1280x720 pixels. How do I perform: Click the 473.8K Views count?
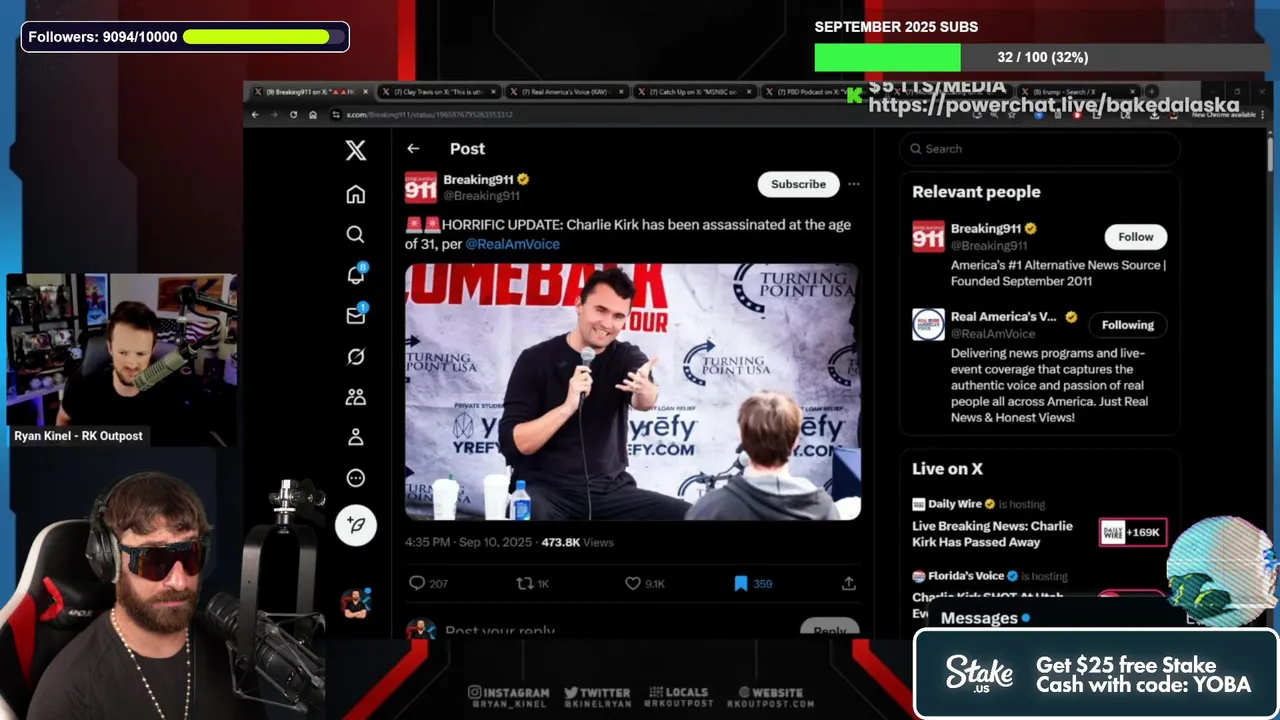578,542
